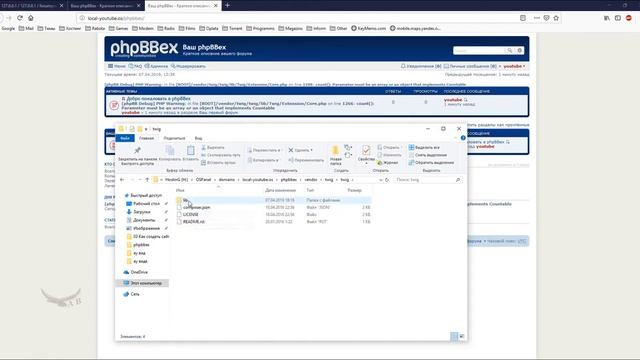This screenshot has width=640, height=360.
Task: Click the Explorer Up one level arrow
Action: [x=147, y=180]
